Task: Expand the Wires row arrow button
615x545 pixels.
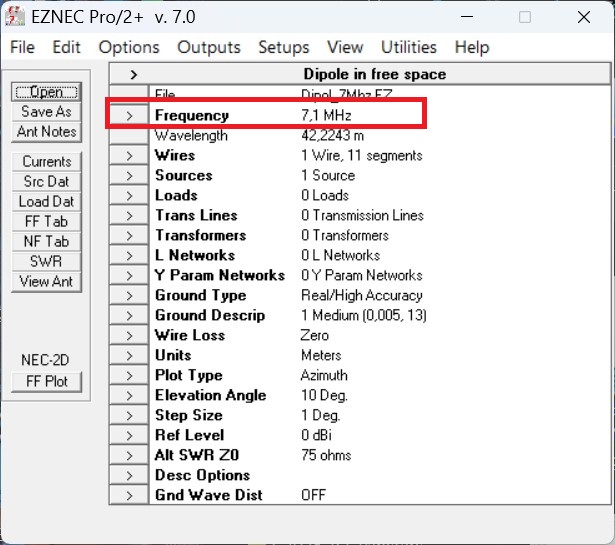Action: click(x=129, y=155)
